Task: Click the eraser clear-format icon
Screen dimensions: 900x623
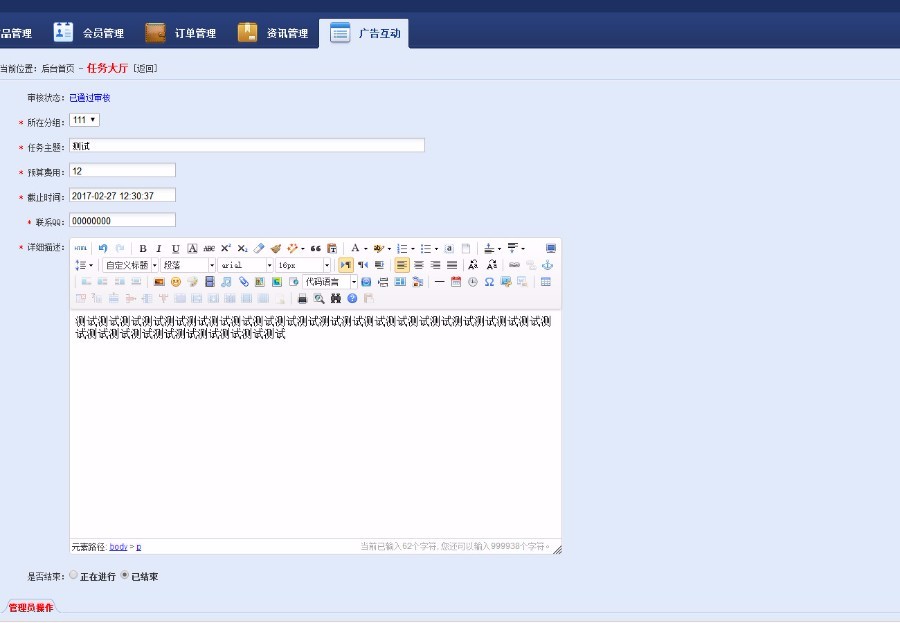Action: point(259,249)
